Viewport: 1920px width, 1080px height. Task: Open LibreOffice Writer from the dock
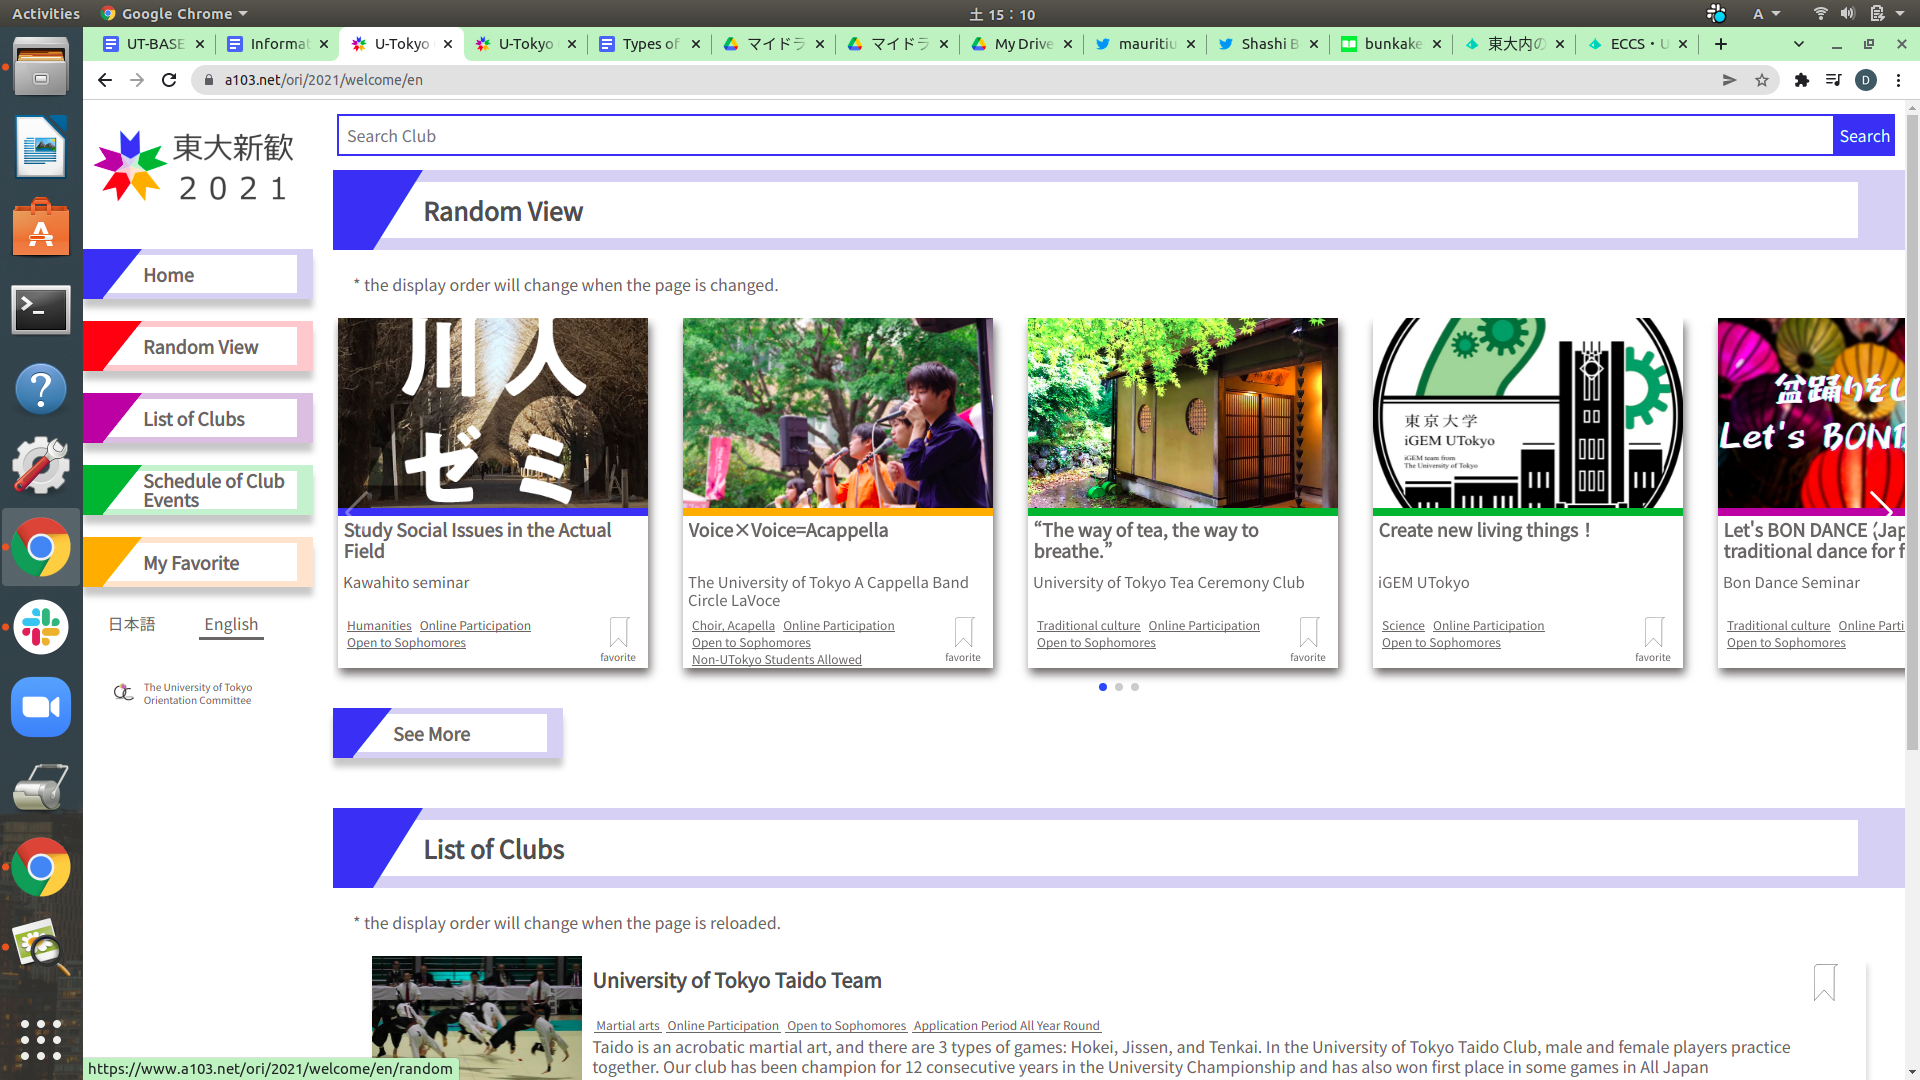point(41,146)
